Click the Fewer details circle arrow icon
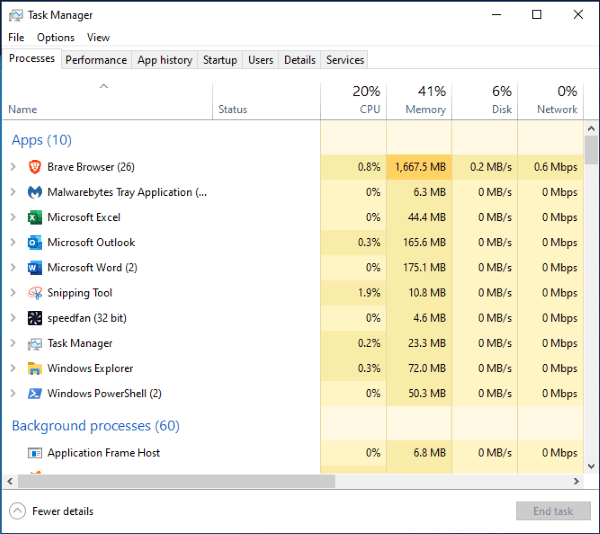The width and height of the screenshot is (600, 534). pos(17,511)
